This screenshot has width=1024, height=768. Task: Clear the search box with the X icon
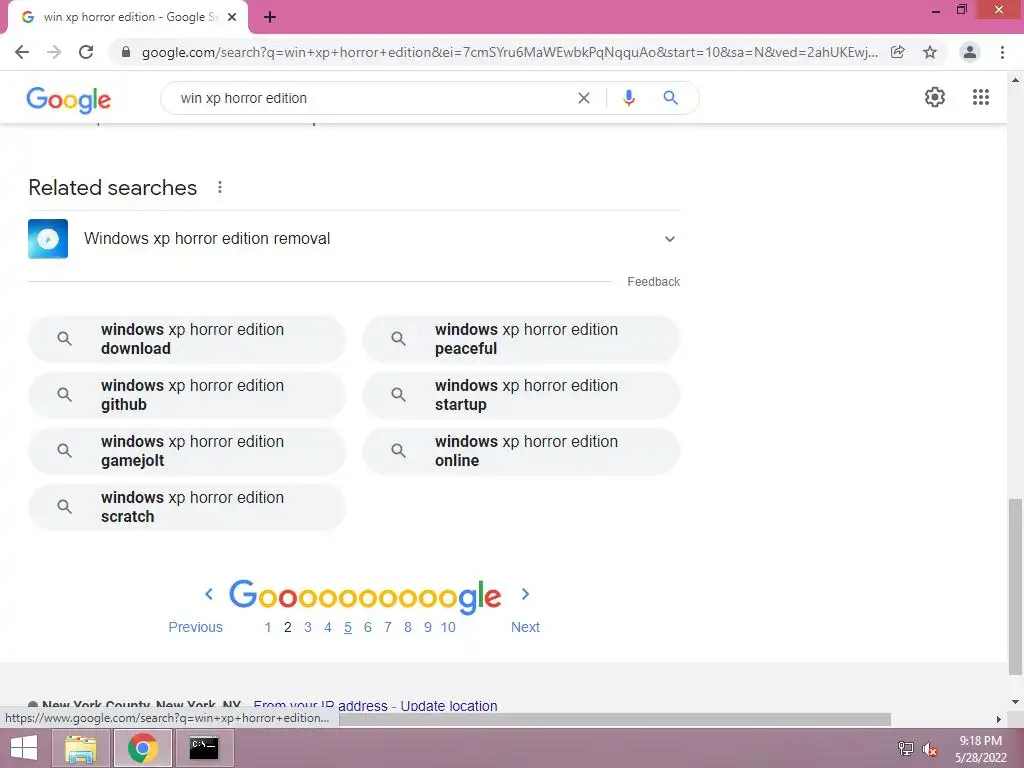[x=584, y=98]
